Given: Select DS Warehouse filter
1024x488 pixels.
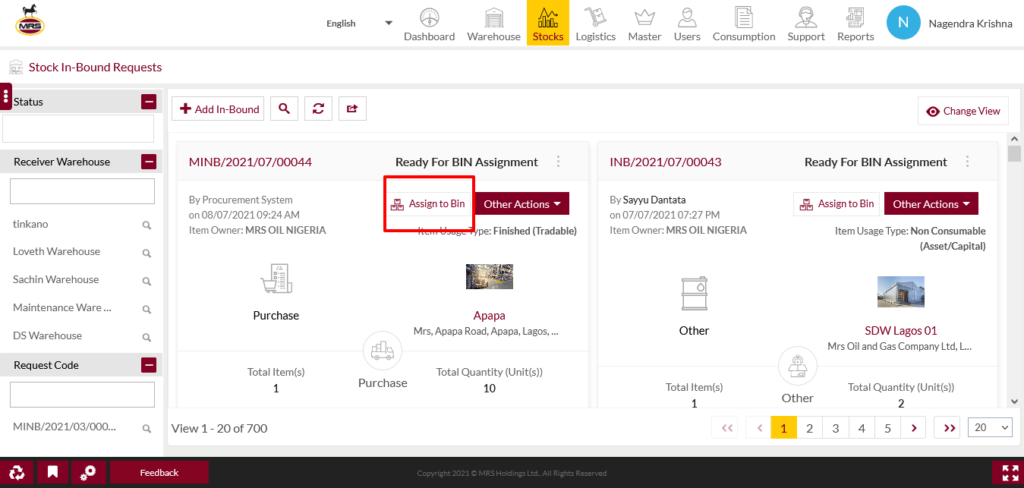Looking at the screenshot, I should [48, 336].
